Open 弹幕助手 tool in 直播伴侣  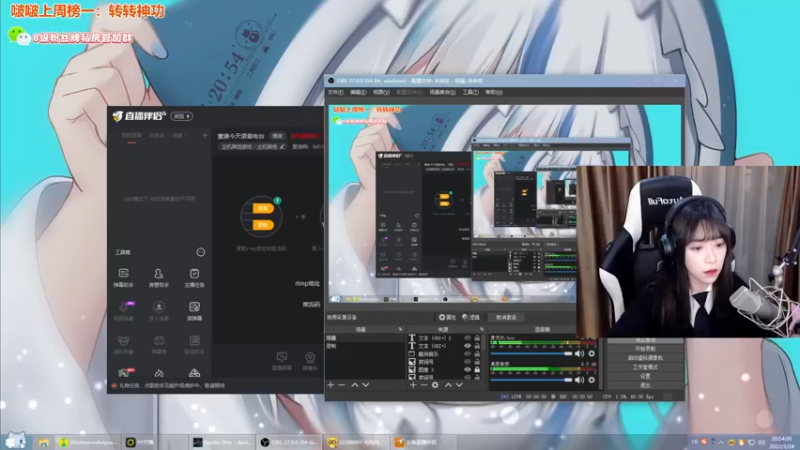click(x=123, y=278)
